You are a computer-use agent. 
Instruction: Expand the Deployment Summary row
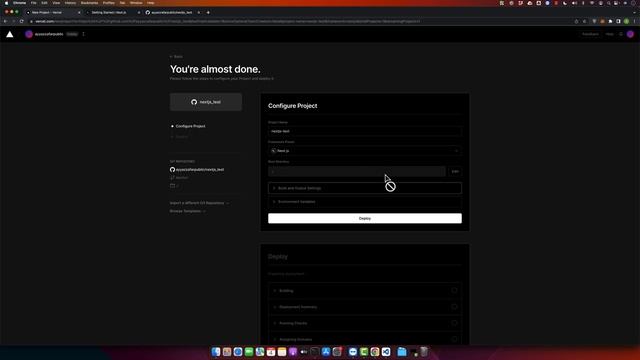365,307
